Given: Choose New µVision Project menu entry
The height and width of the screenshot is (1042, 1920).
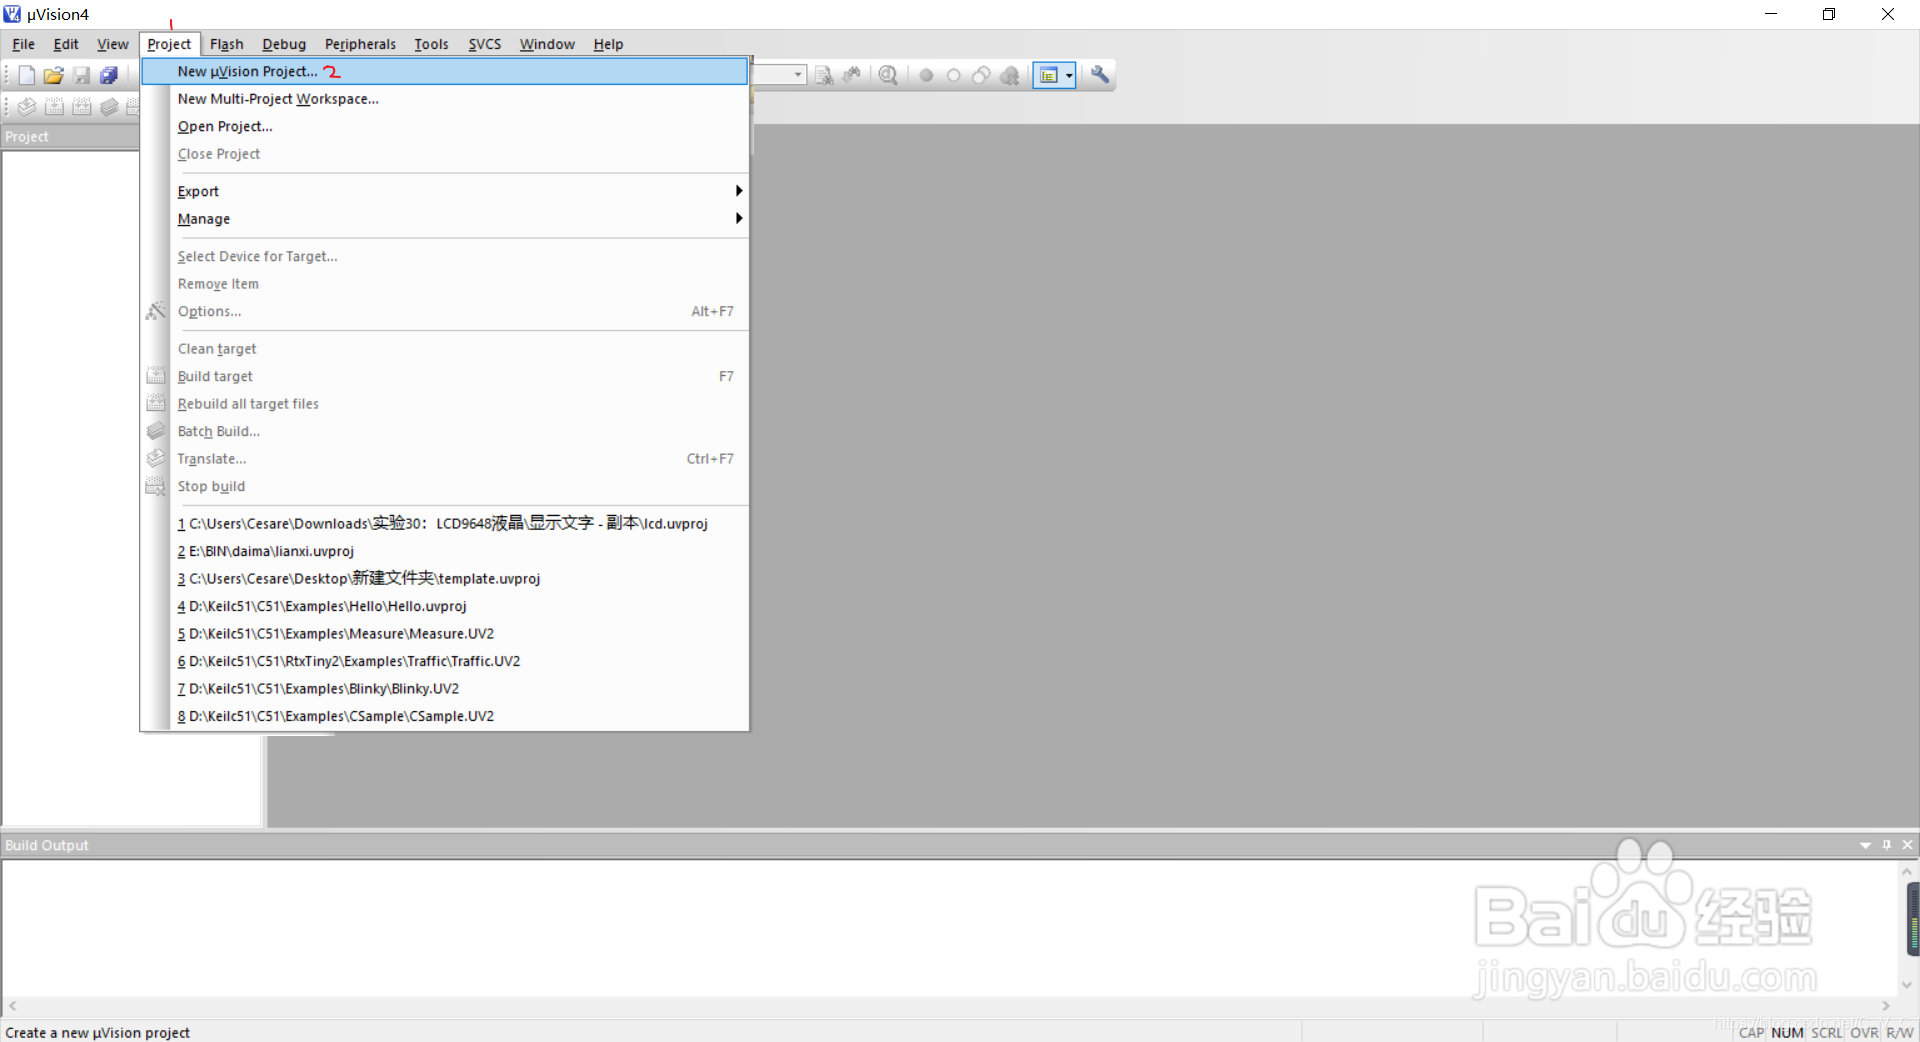Looking at the screenshot, I should click(x=445, y=71).
